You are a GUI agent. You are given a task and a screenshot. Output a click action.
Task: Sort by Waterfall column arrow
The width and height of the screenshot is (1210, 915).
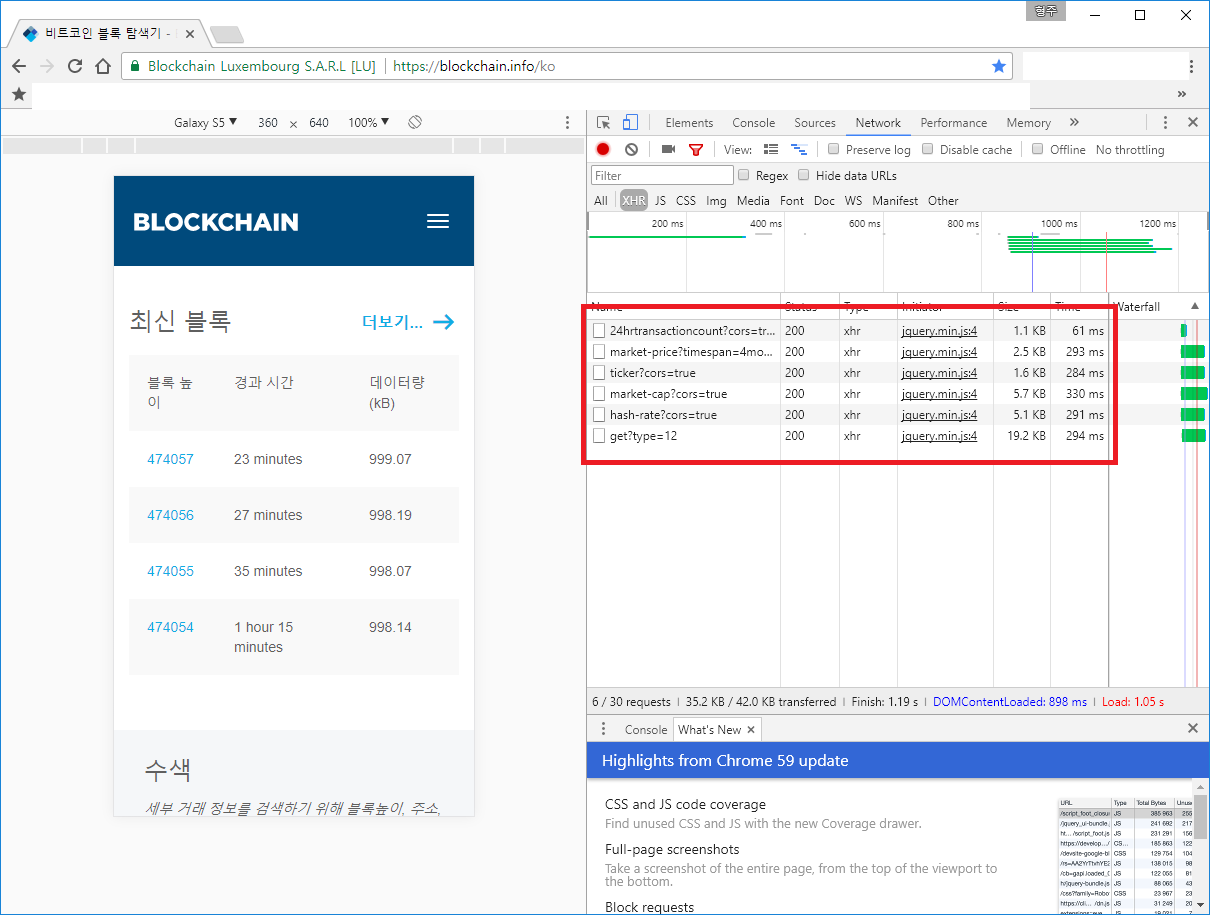(x=1194, y=306)
